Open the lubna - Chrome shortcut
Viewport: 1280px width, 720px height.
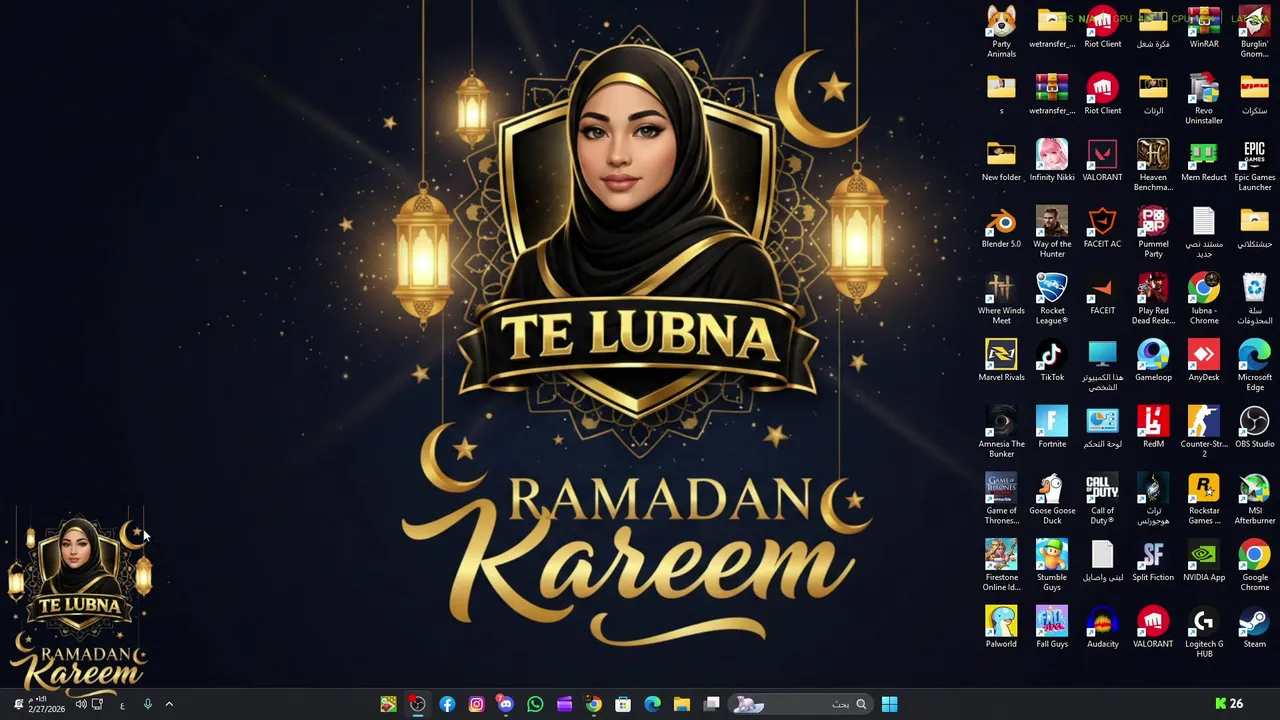point(1204,299)
